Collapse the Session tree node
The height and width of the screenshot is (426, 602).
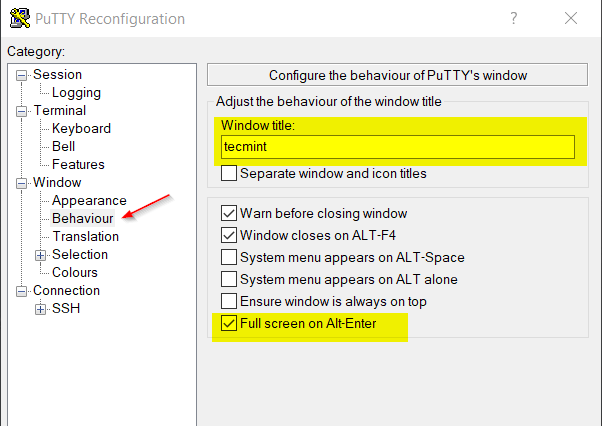[x=22, y=75]
